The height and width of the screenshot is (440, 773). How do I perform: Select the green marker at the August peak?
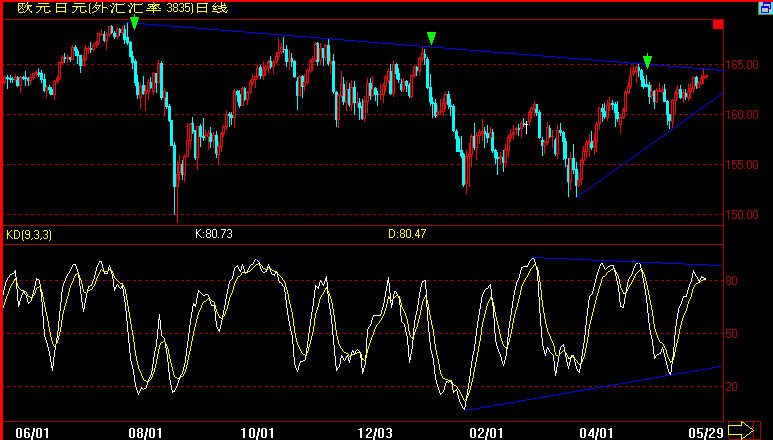(134, 22)
